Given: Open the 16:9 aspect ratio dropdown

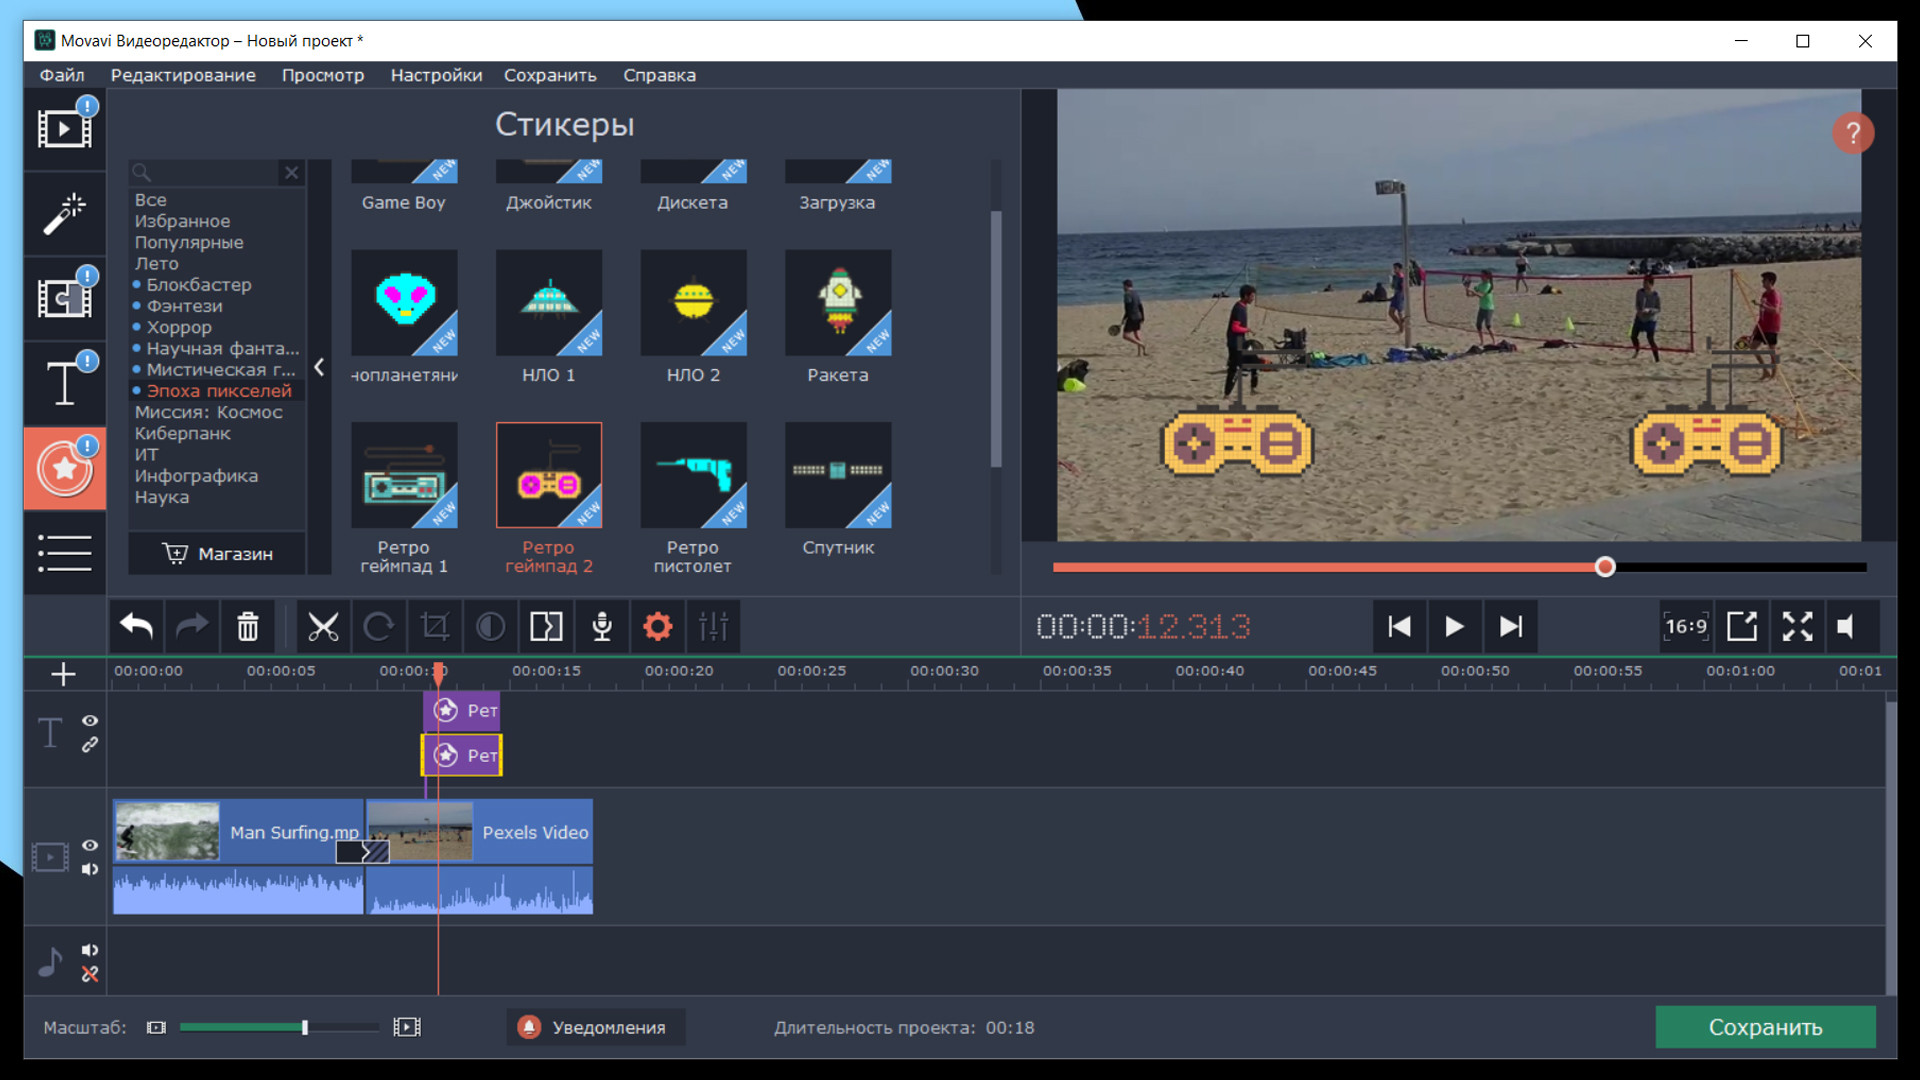Looking at the screenshot, I should 1686,627.
